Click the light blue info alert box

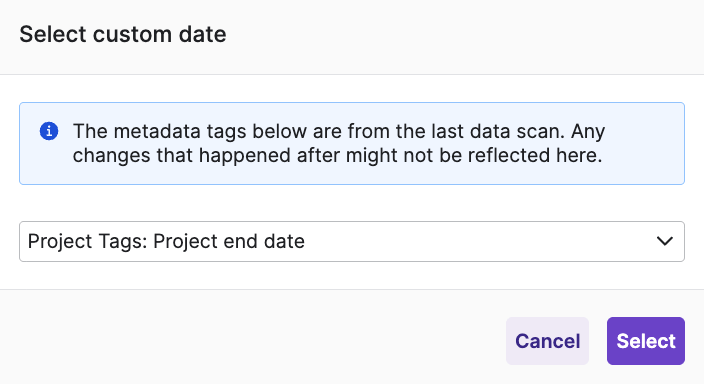click(352, 143)
